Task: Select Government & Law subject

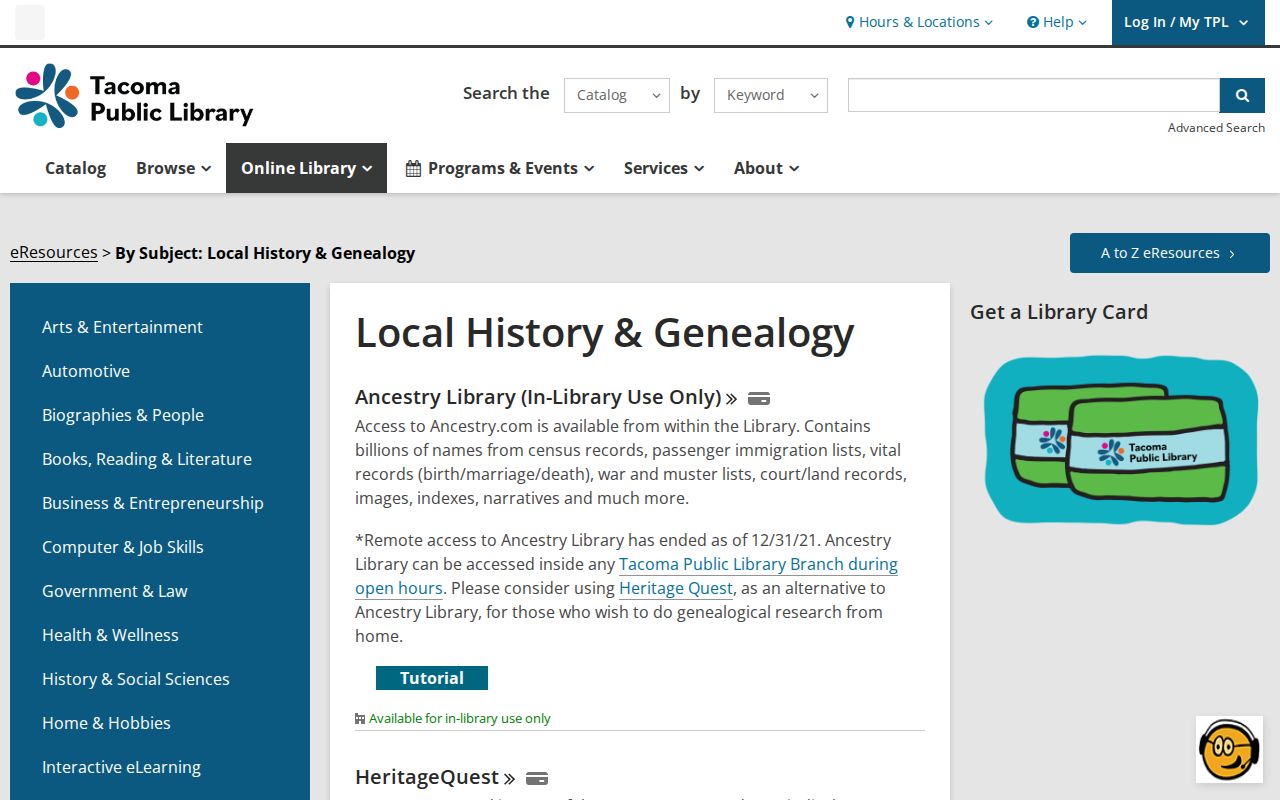Action: tap(115, 591)
